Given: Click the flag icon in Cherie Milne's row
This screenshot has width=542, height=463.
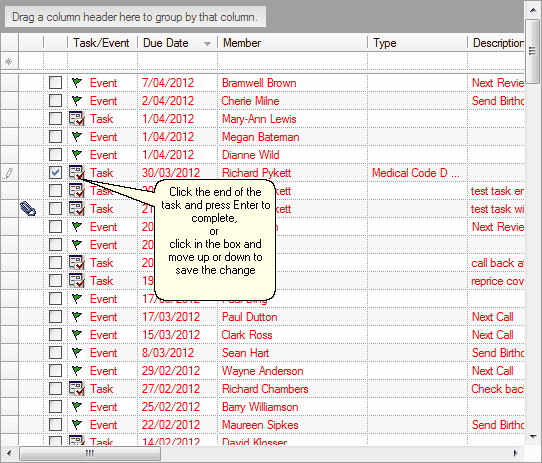Looking at the screenshot, I should click(x=77, y=101).
